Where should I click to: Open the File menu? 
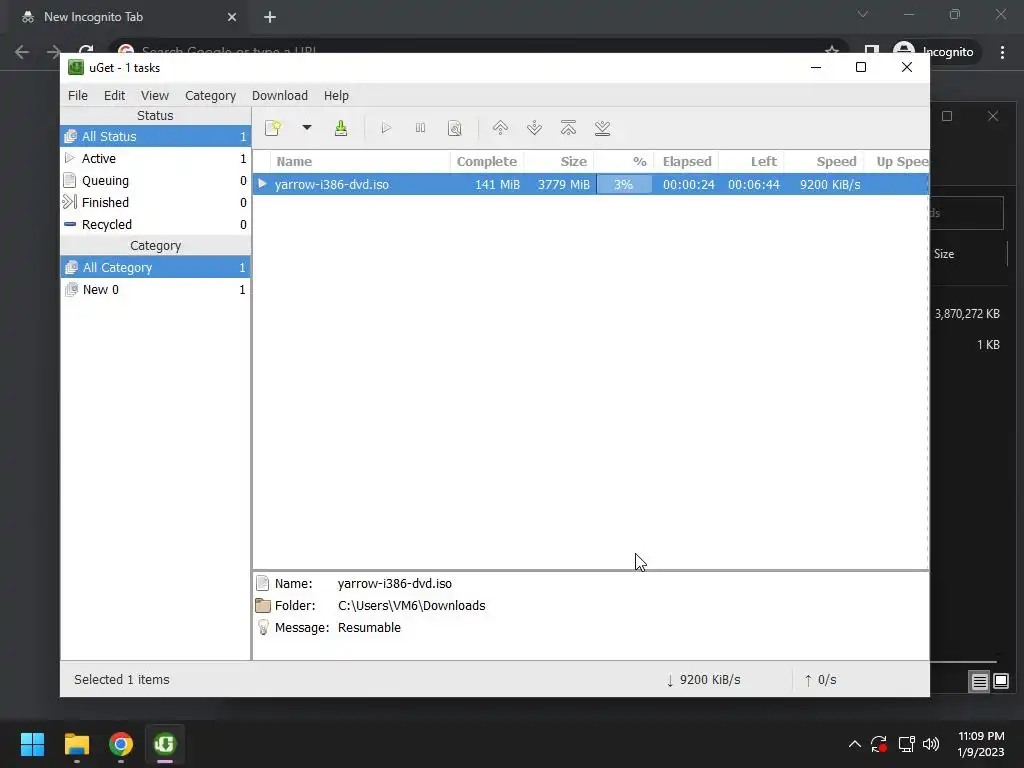(x=78, y=95)
